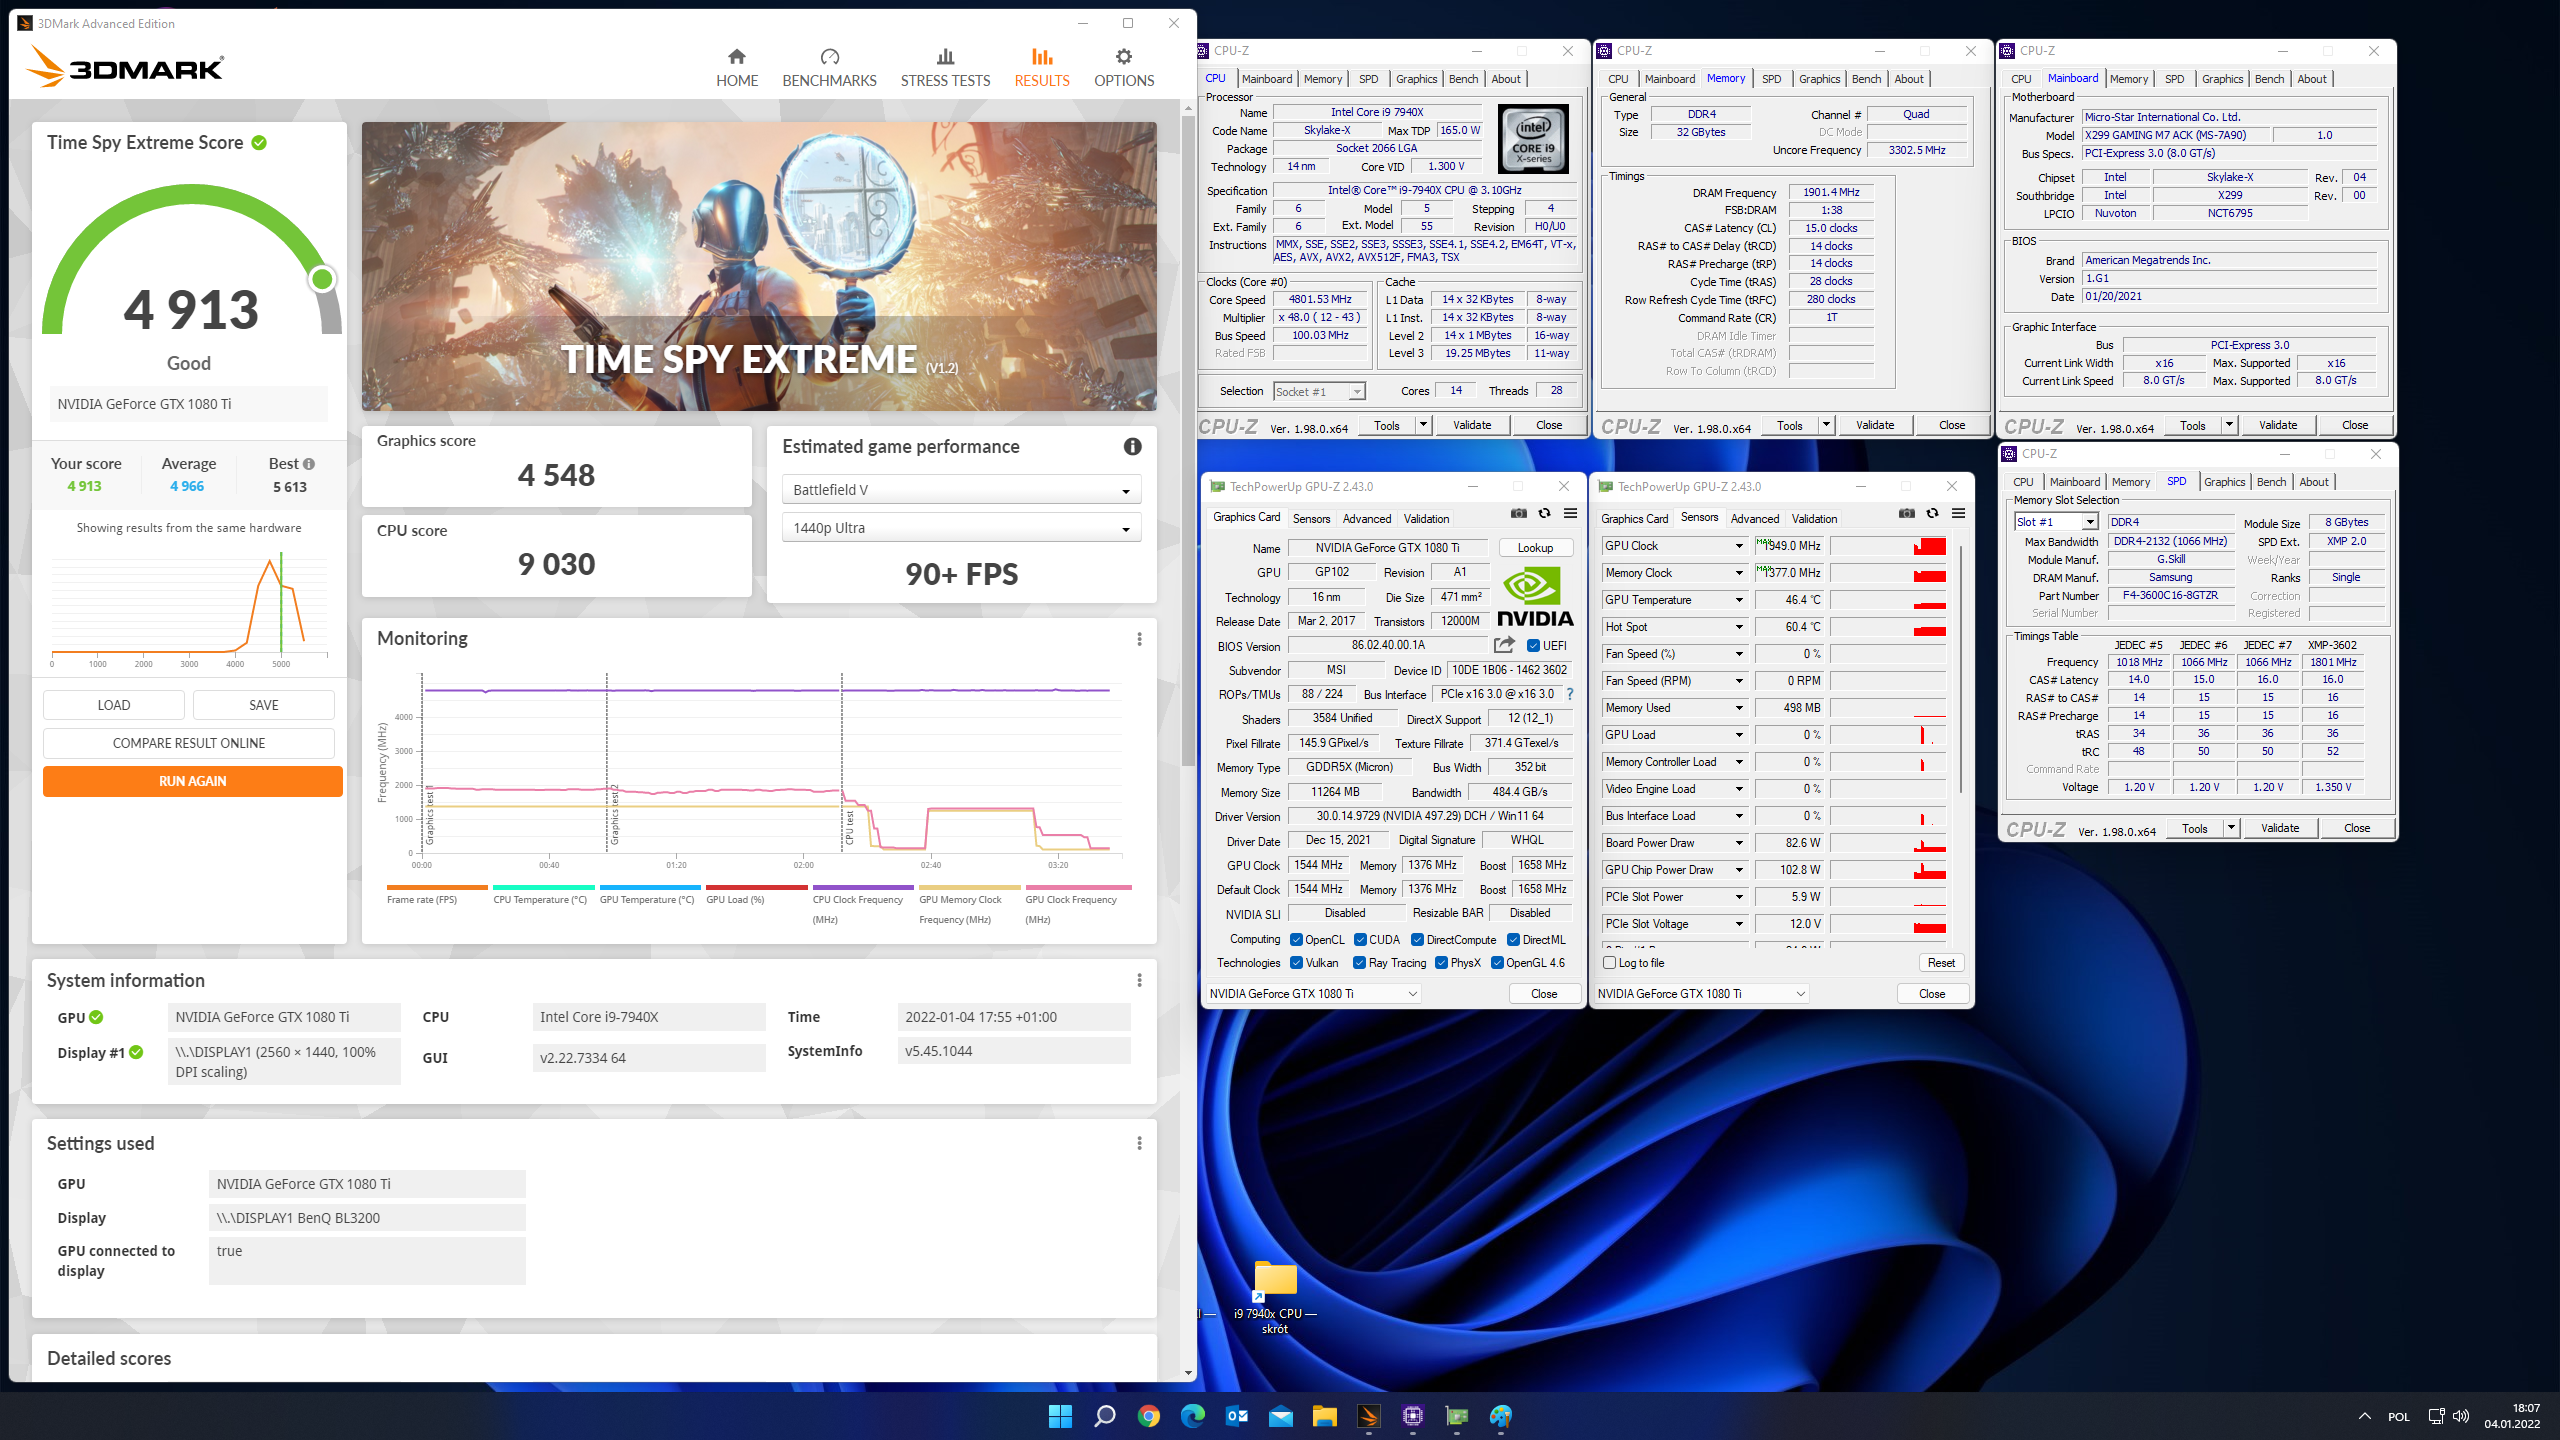2560x1440 pixels.
Task: Open Bench tab in CPU-Z CPU window
Action: 1463,79
